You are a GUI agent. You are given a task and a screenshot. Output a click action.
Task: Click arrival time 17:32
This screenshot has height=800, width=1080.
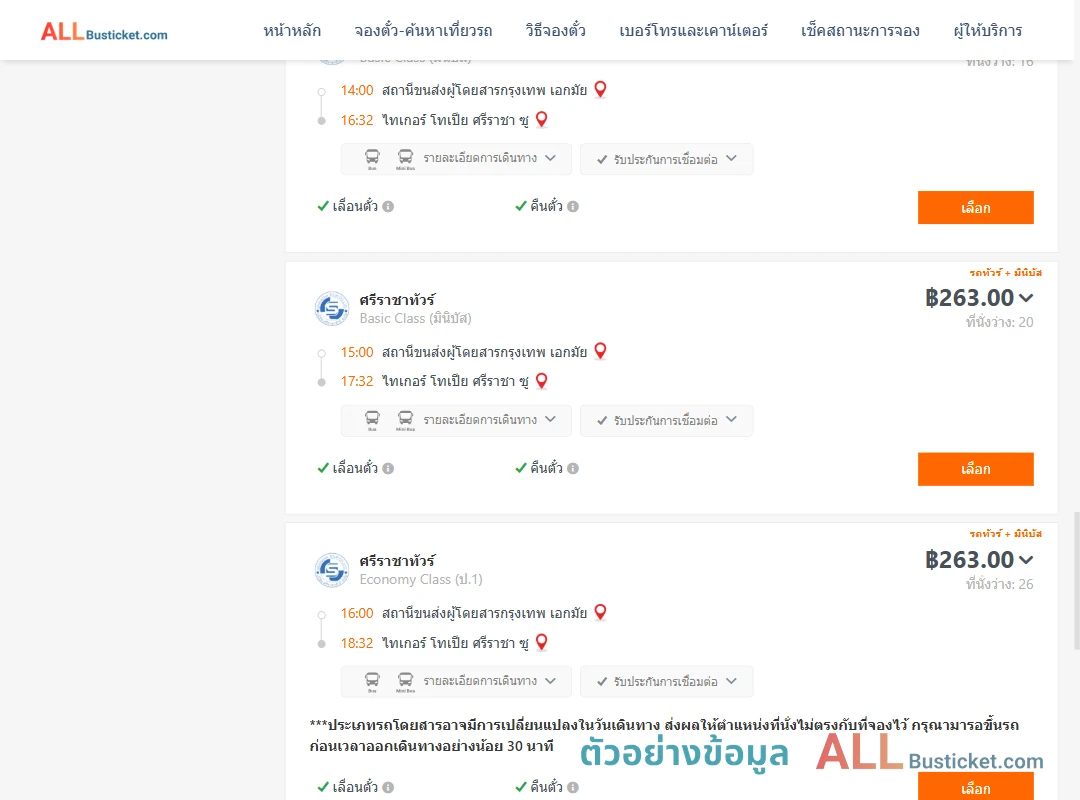(x=357, y=381)
